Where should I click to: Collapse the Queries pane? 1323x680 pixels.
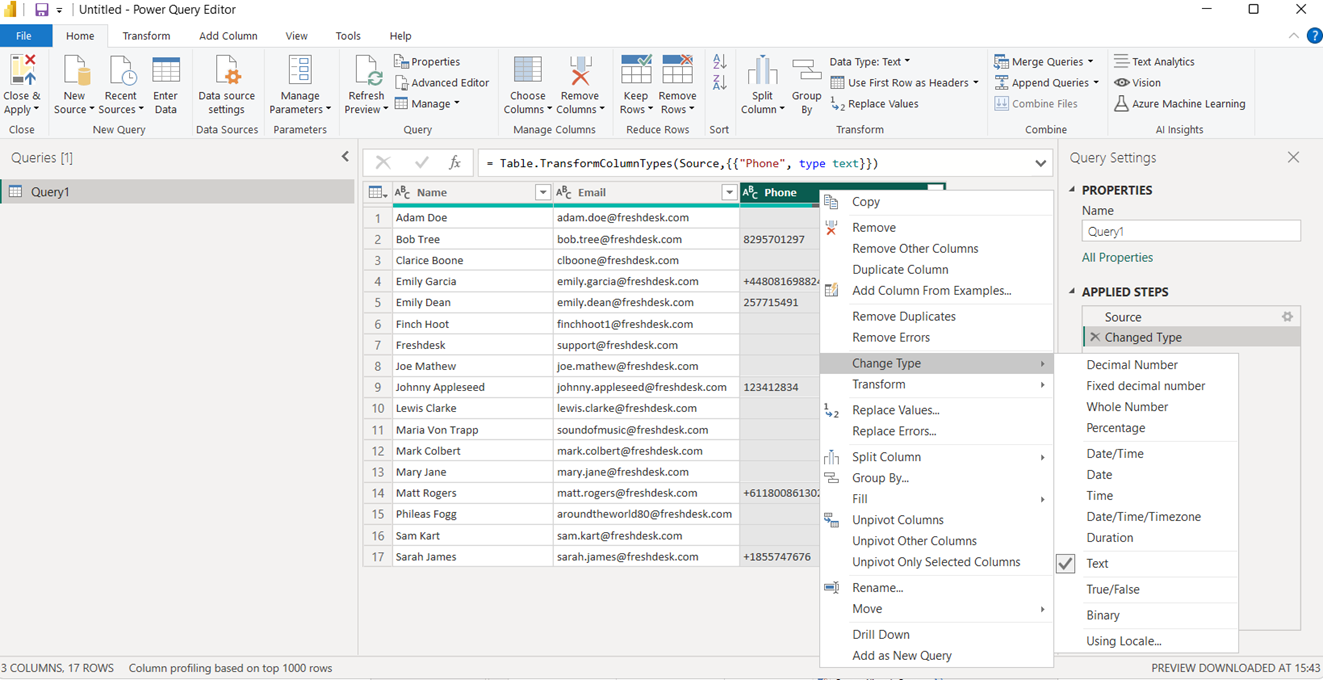pyautogui.click(x=345, y=157)
